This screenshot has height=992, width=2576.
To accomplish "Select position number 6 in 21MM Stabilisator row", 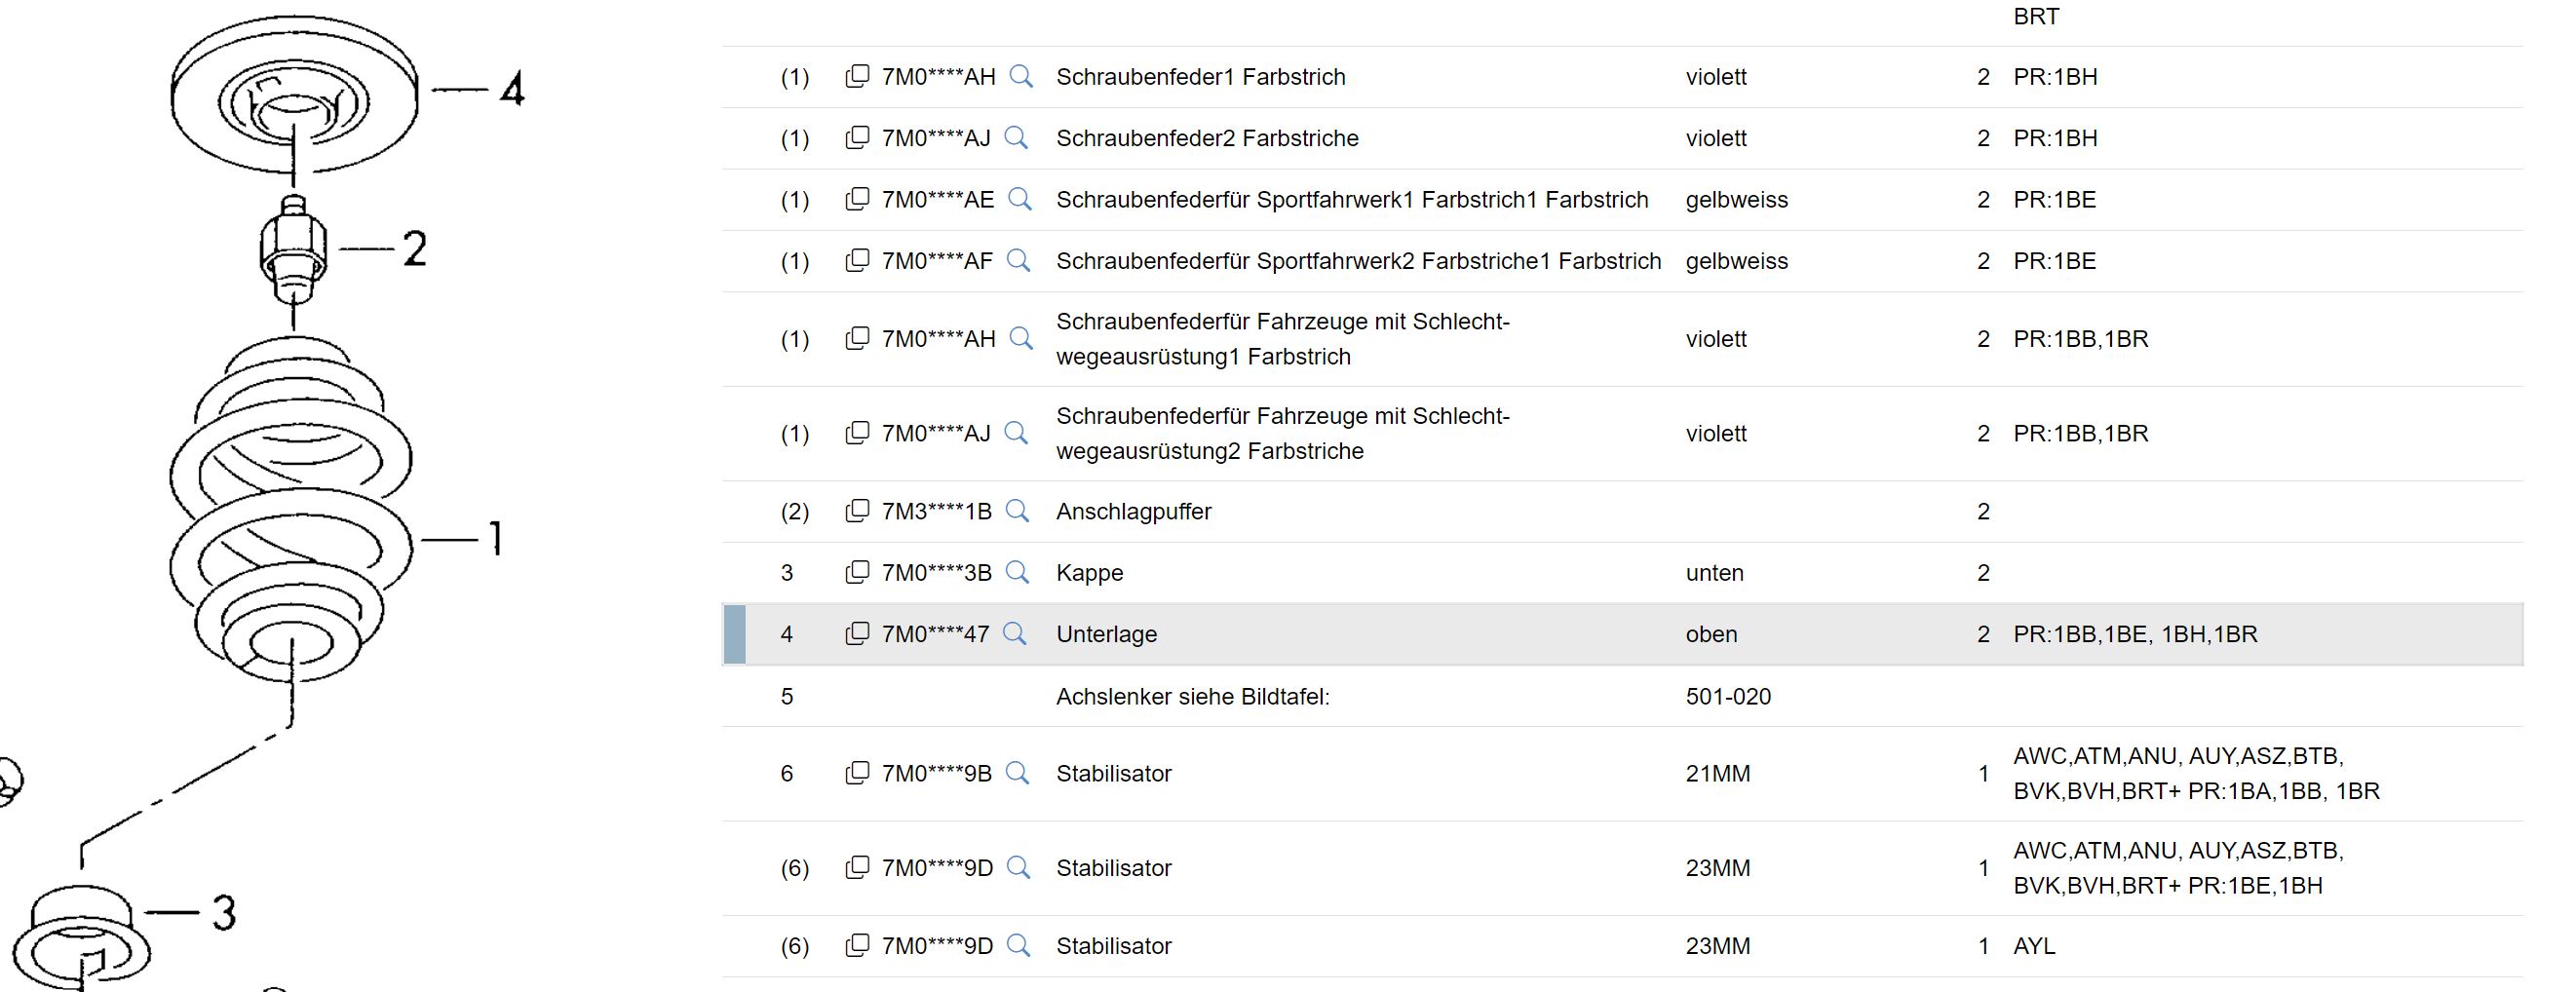I will click(x=787, y=774).
